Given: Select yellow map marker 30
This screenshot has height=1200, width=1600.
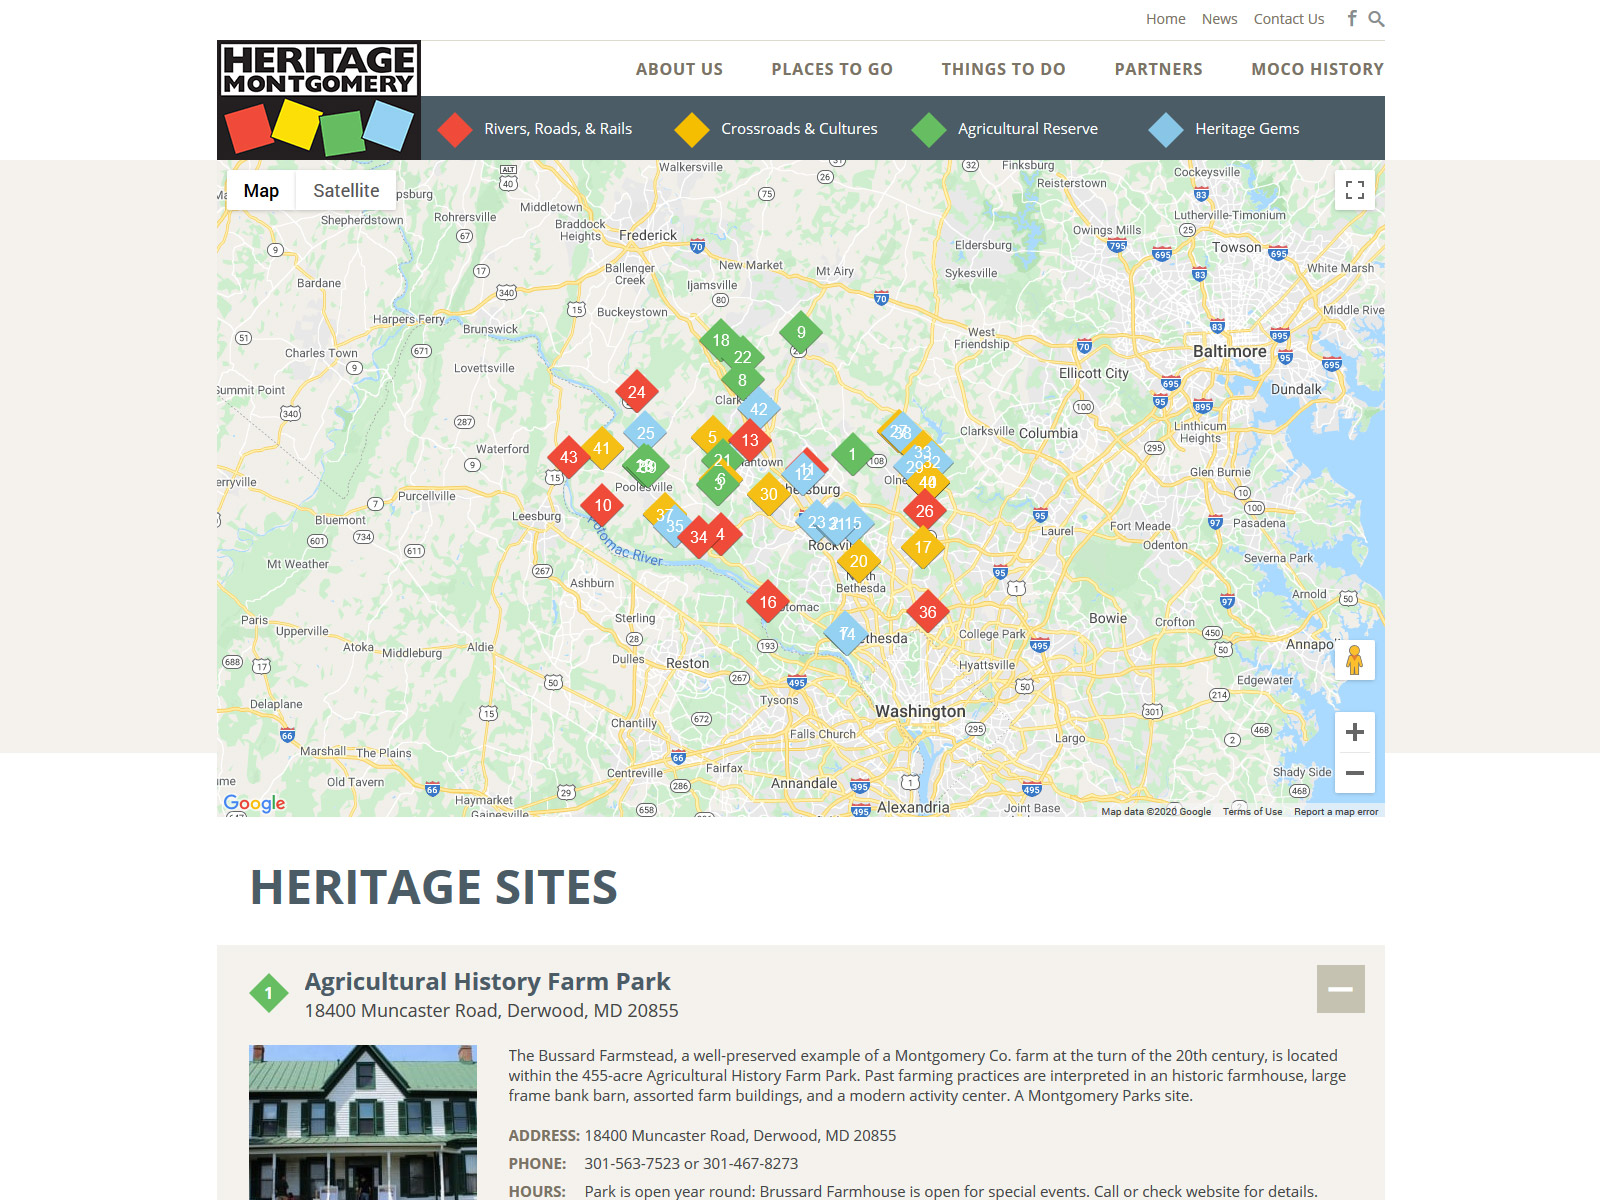Looking at the screenshot, I should (x=769, y=494).
